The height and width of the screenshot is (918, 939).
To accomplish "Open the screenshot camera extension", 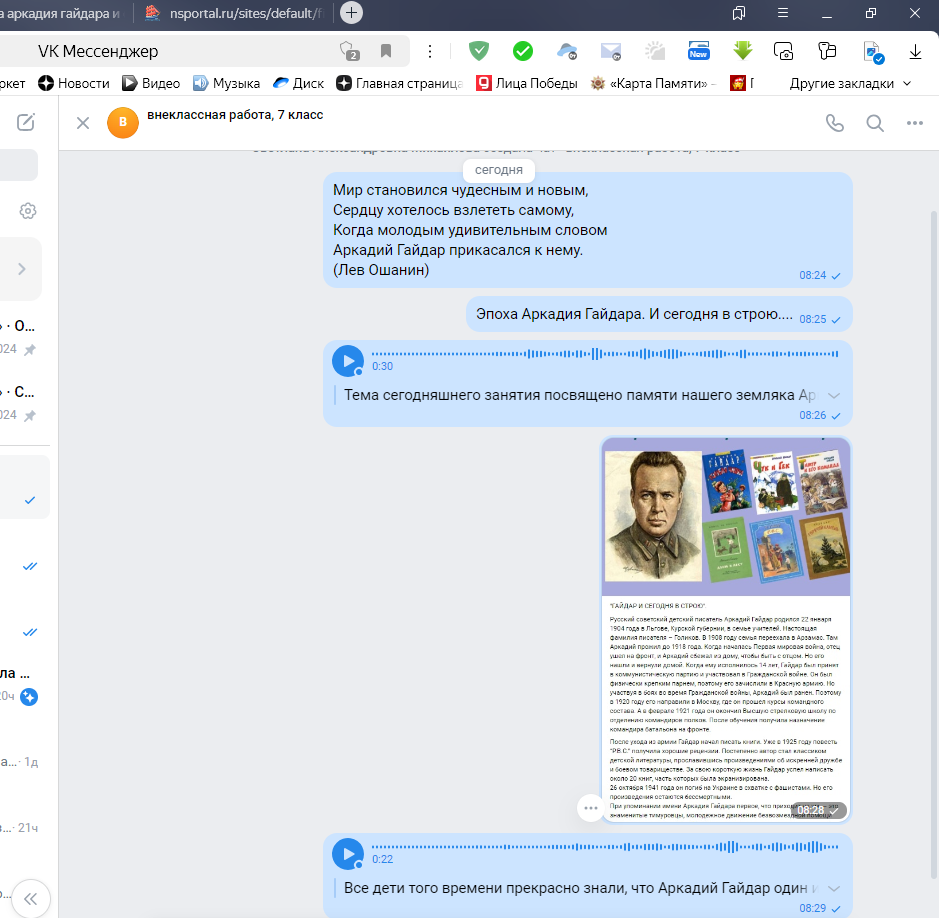I will (783, 51).
